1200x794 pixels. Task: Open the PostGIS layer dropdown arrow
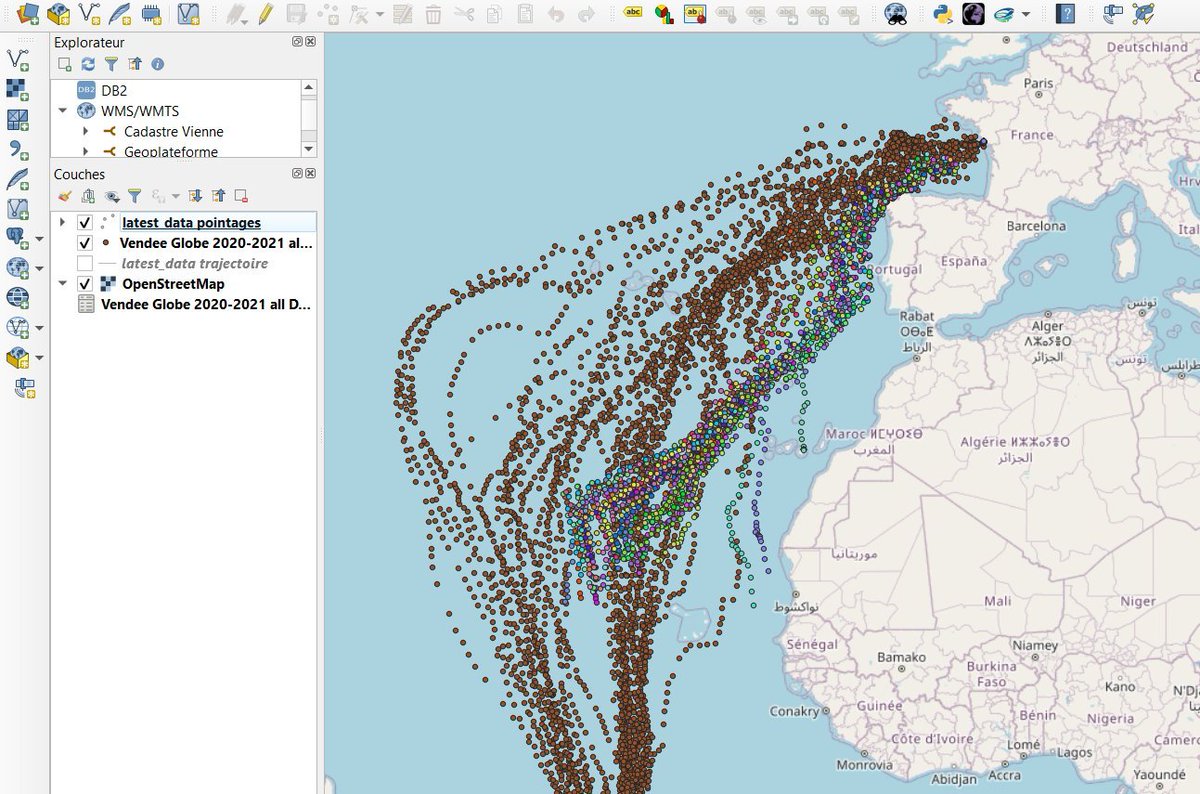tap(39, 239)
